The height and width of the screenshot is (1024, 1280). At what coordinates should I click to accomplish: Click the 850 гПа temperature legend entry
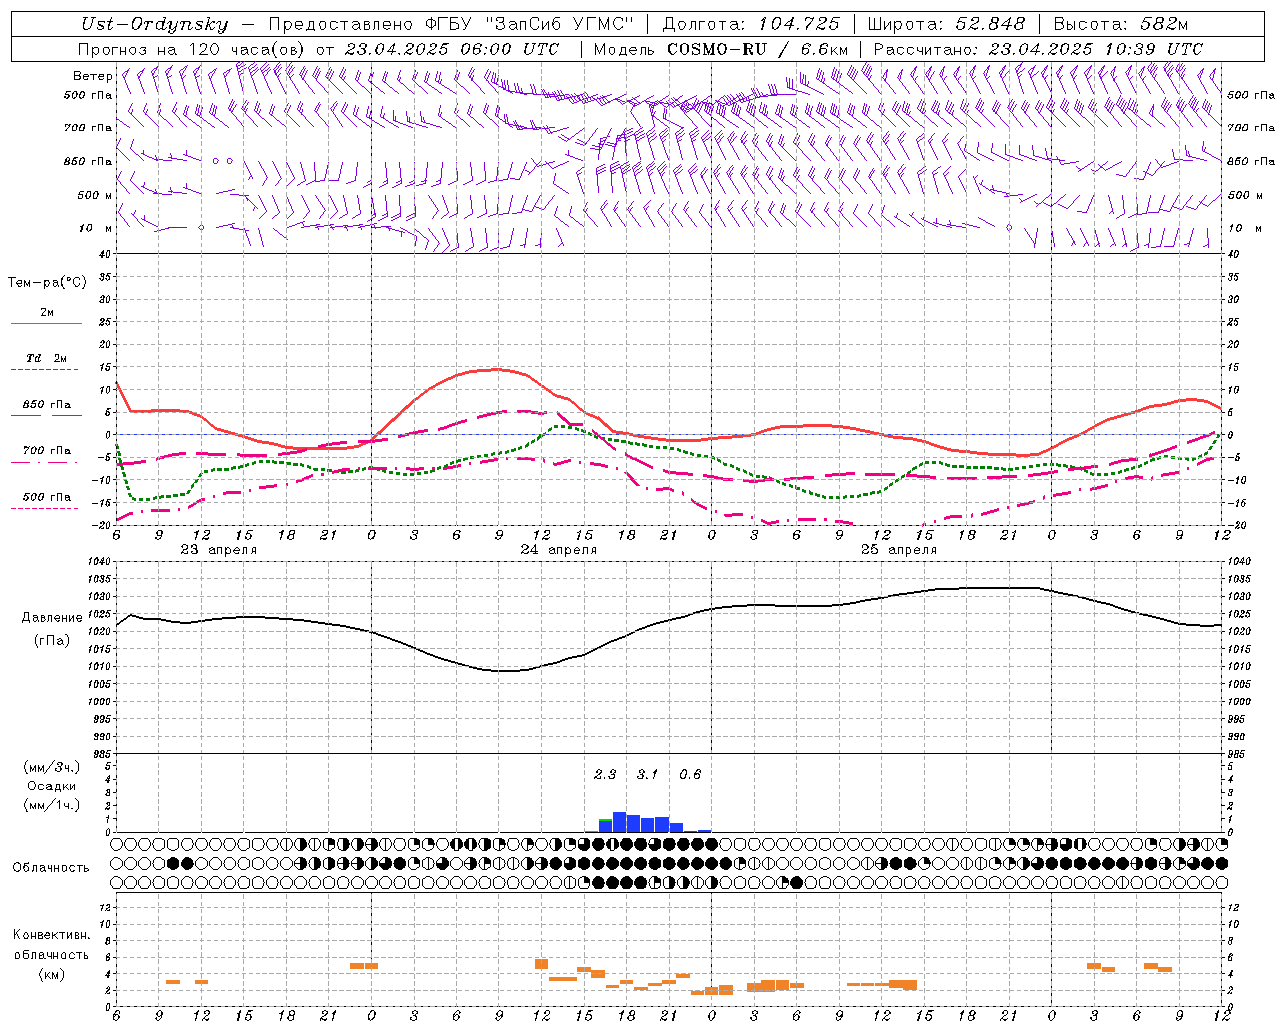click(47, 405)
